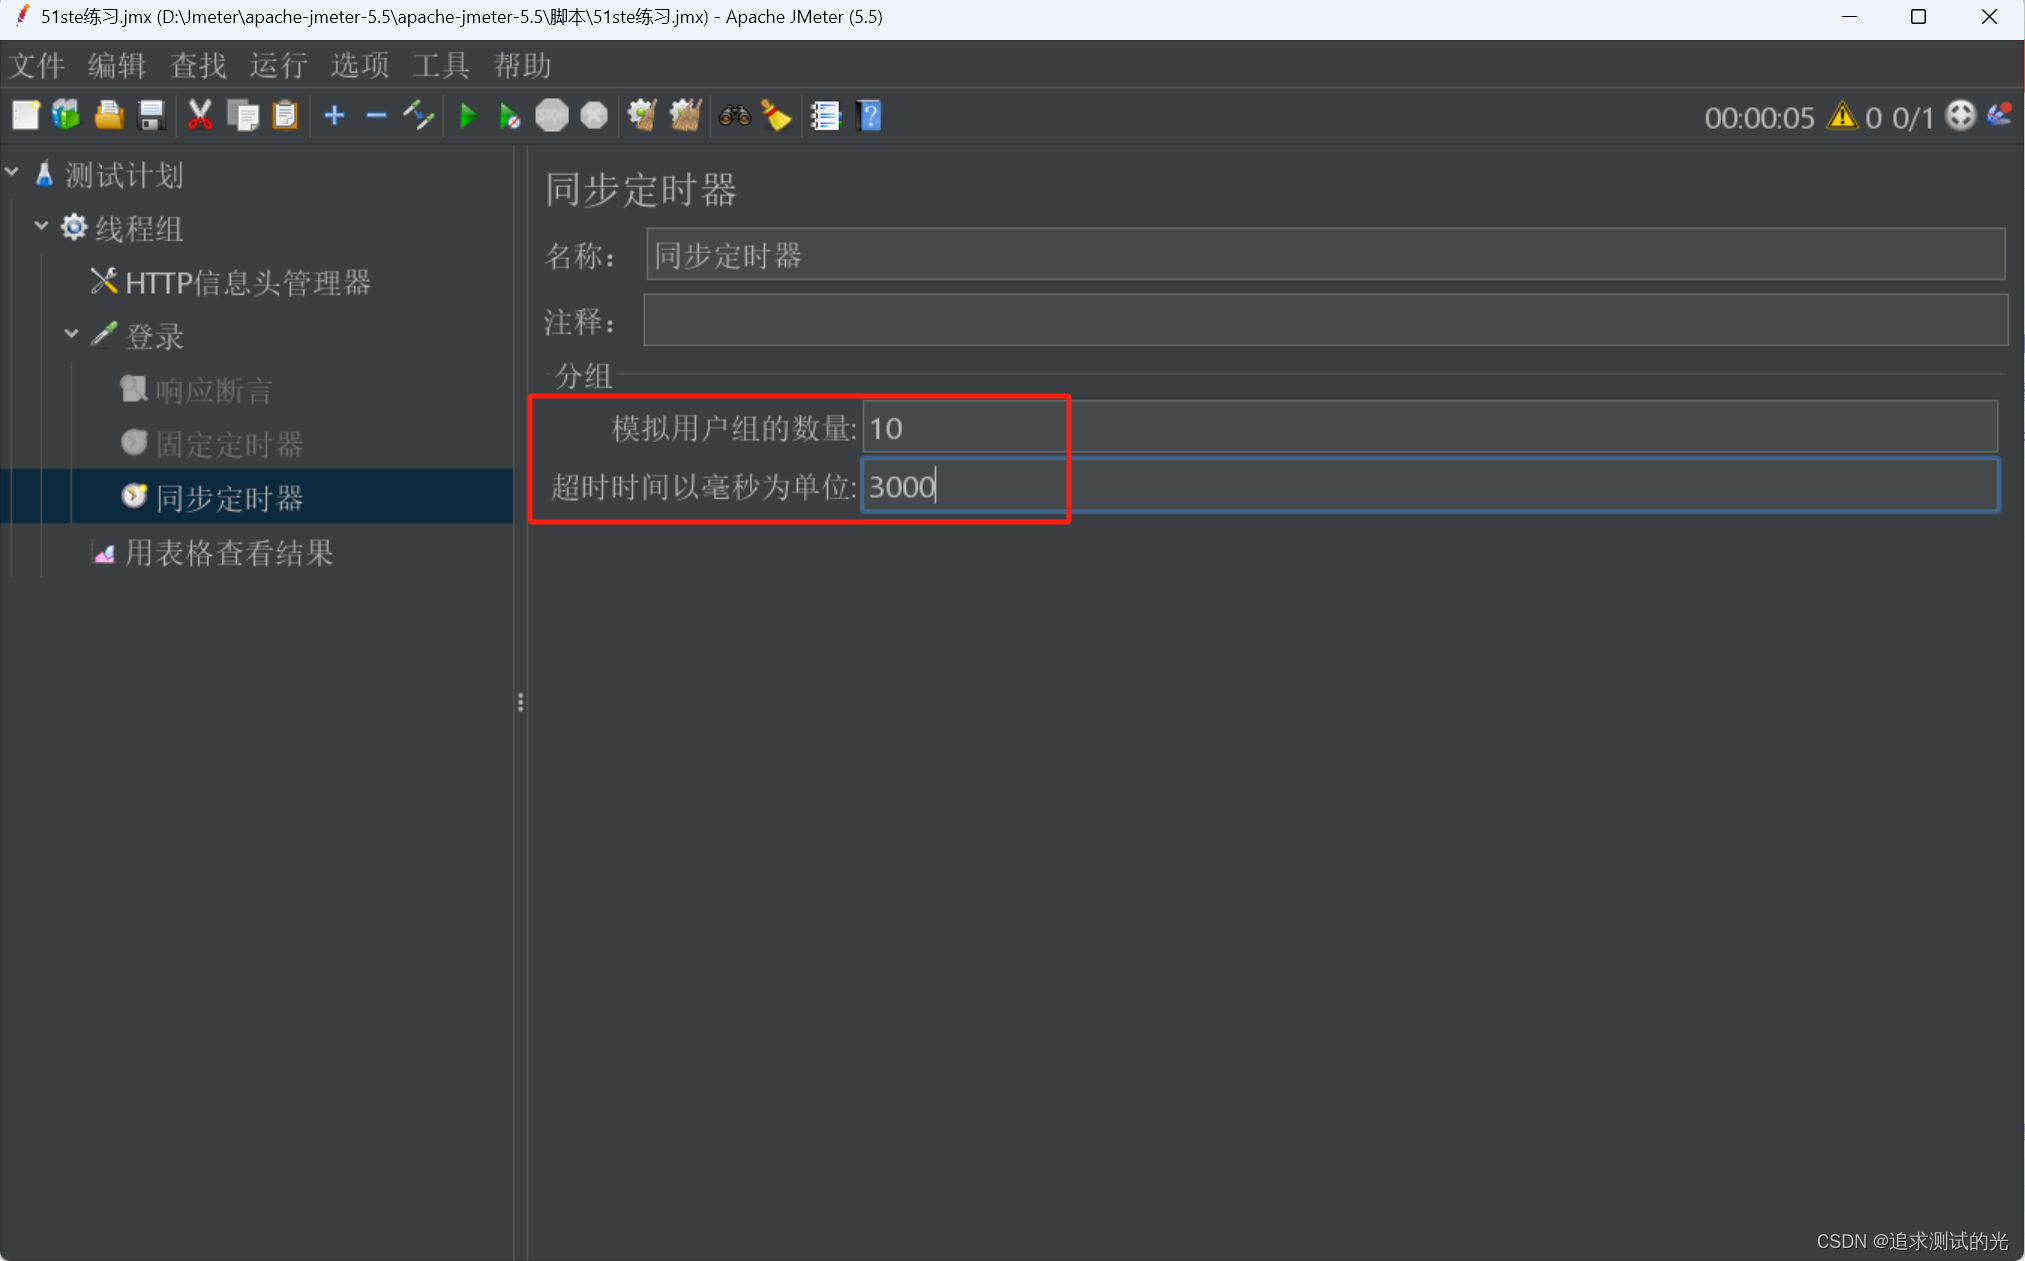Open the Function helper dialog icon

(826, 116)
